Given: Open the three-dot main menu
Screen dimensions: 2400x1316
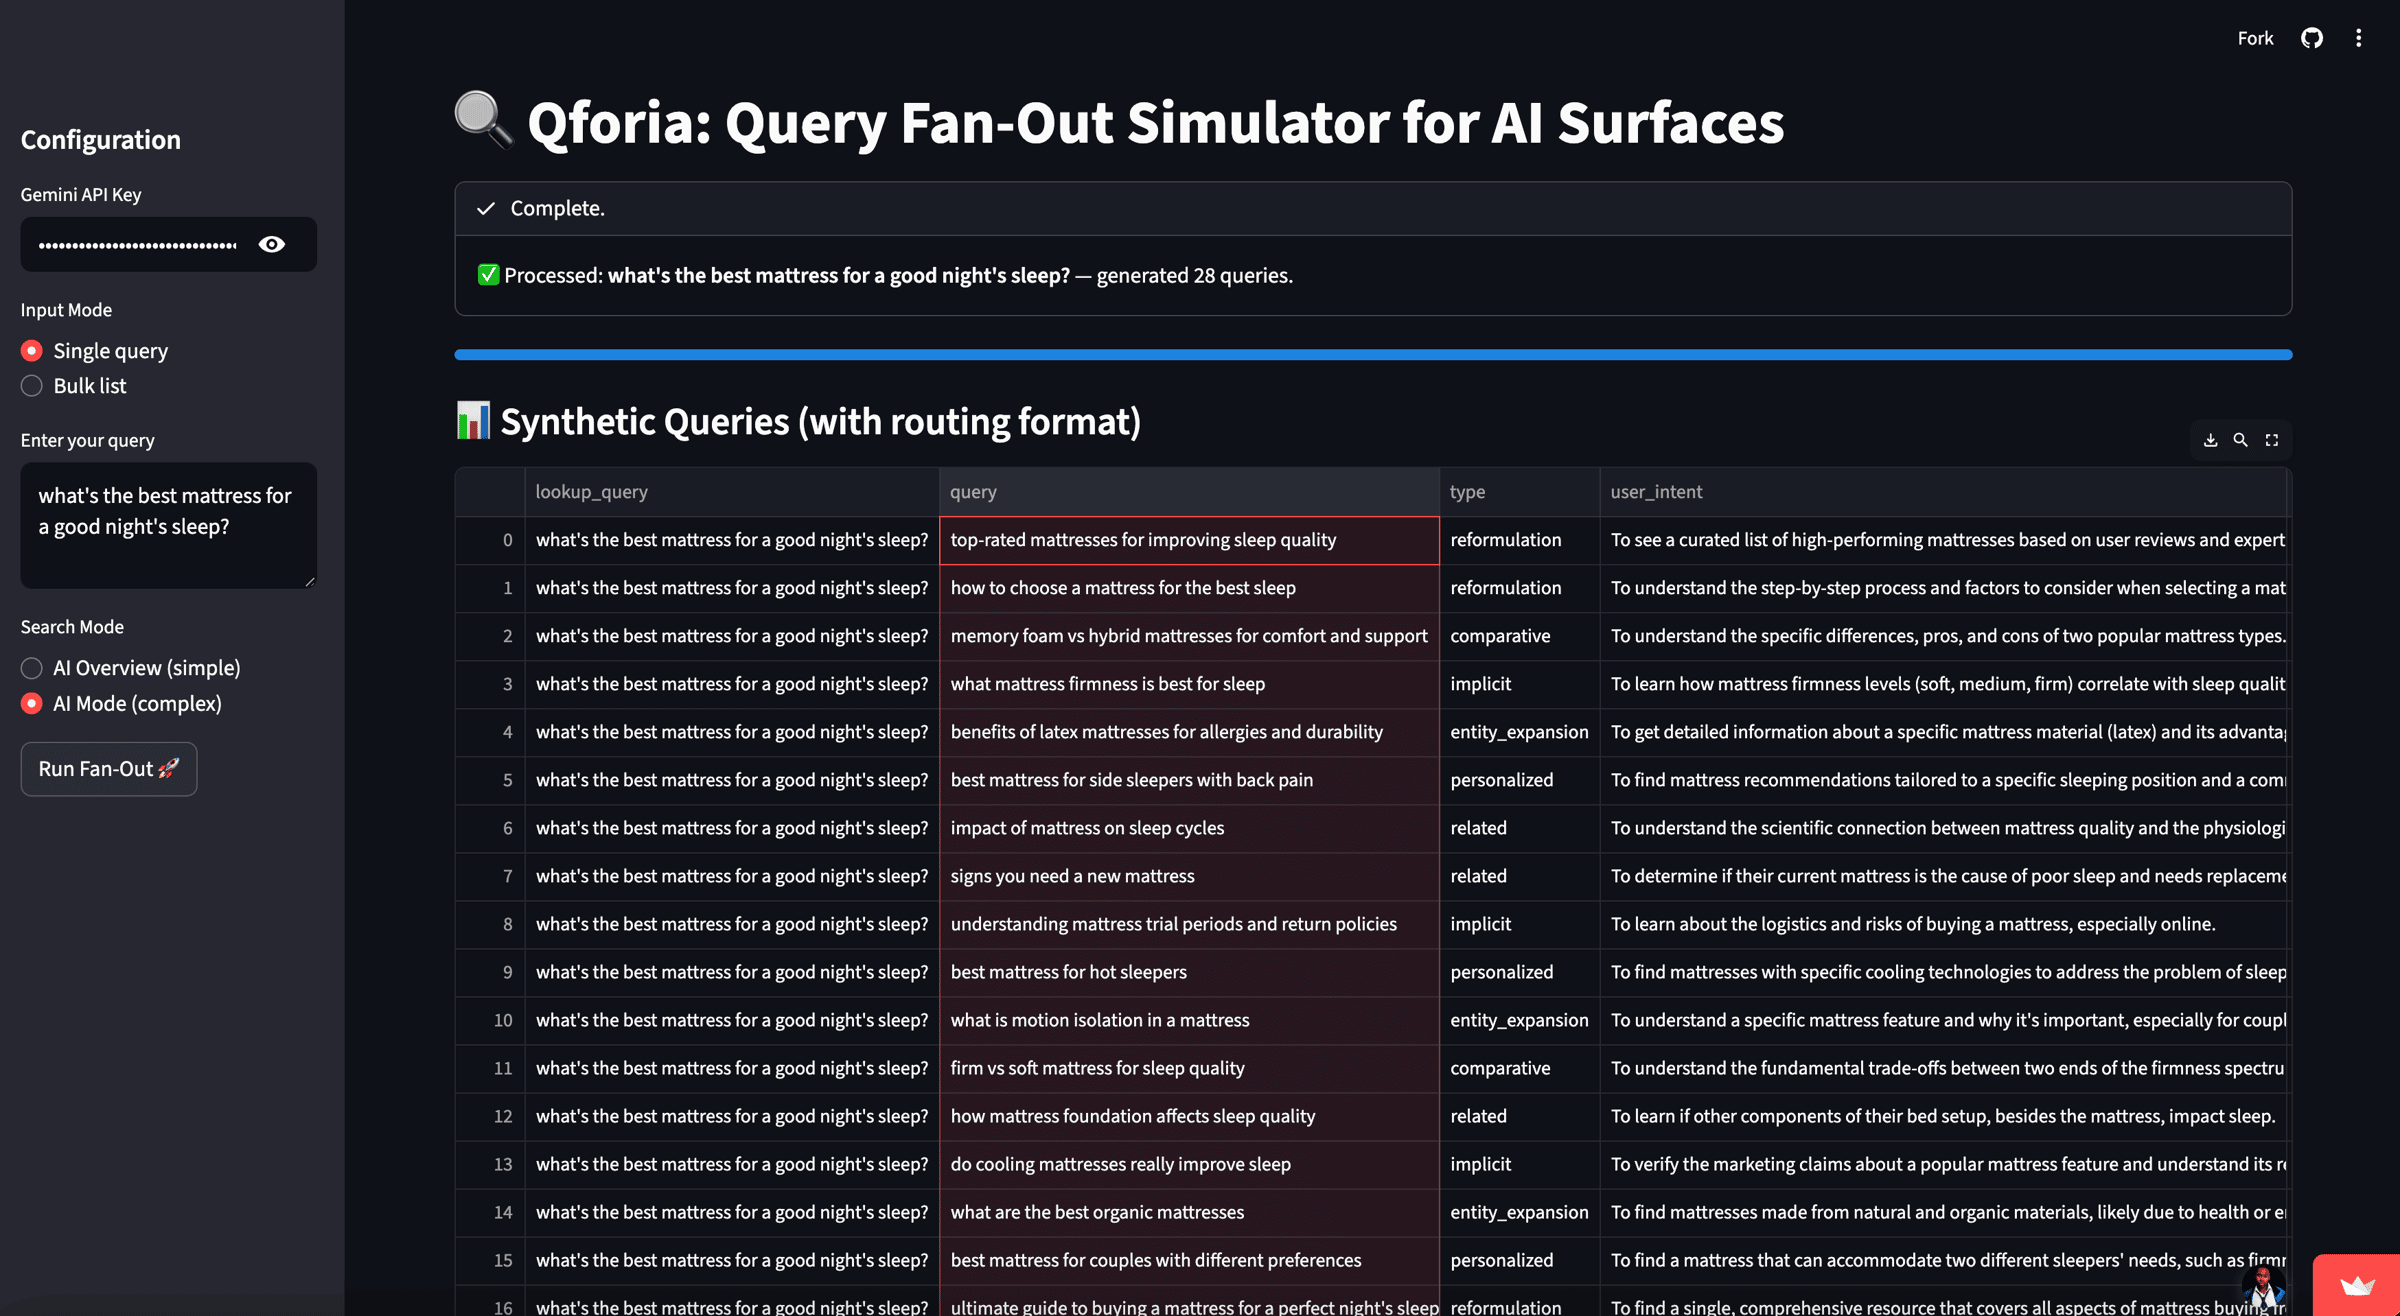Looking at the screenshot, I should 2358,38.
